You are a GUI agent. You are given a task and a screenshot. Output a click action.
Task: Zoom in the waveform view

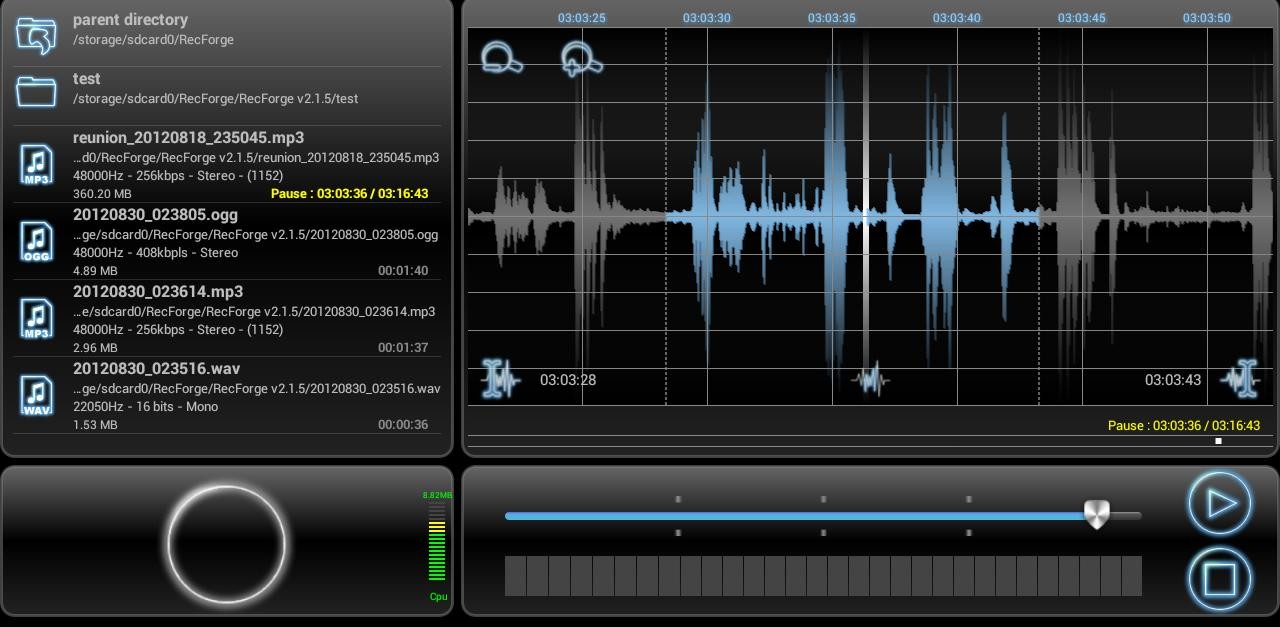(x=581, y=59)
